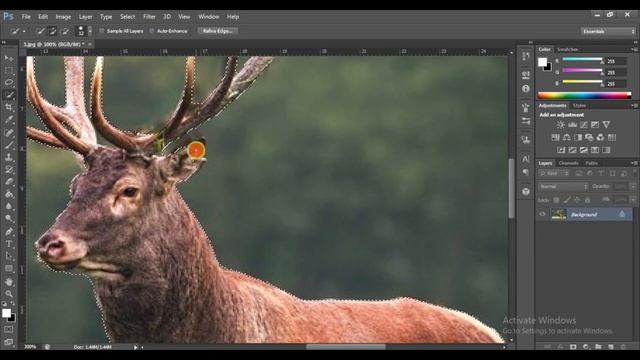The height and width of the screenshot is (360, 640).
Task: Toggle lock transparent pixels in Layers panel
Action: pos(556,200)
